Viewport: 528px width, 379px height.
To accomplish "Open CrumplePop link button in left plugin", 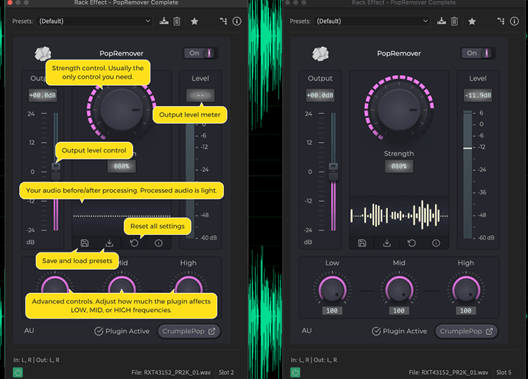I will pos(189,331).
